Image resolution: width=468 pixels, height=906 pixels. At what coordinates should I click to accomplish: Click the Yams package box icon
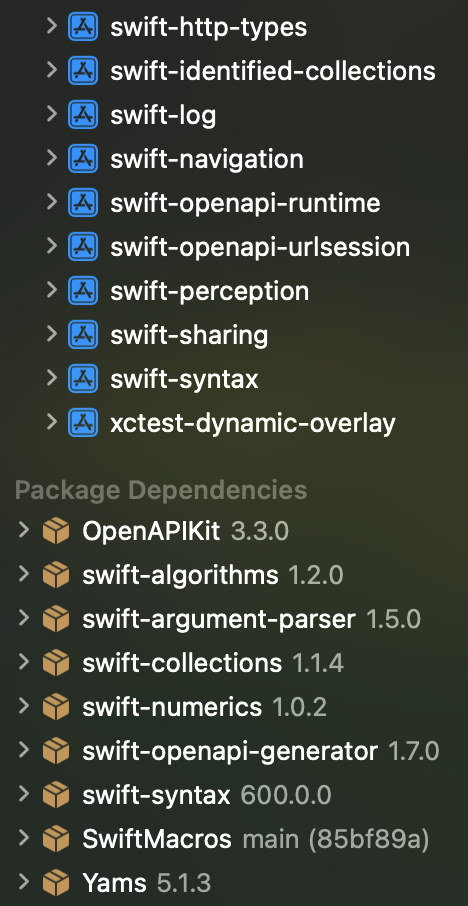56,882
